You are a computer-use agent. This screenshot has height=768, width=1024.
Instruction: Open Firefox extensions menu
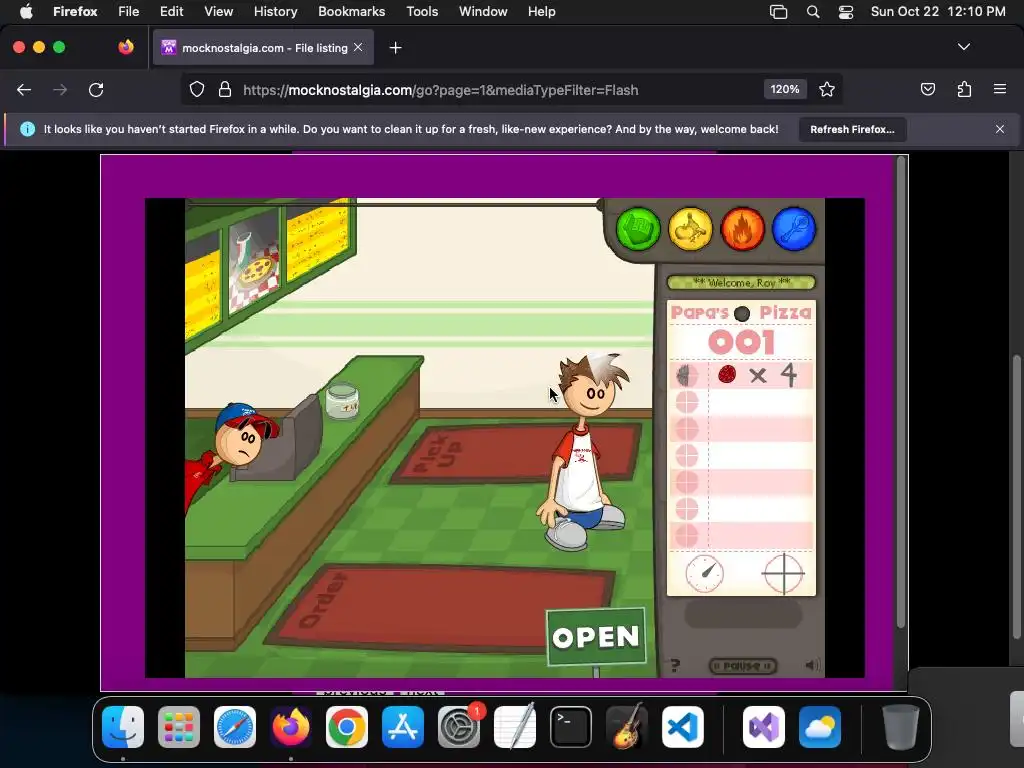pos(964,89)
